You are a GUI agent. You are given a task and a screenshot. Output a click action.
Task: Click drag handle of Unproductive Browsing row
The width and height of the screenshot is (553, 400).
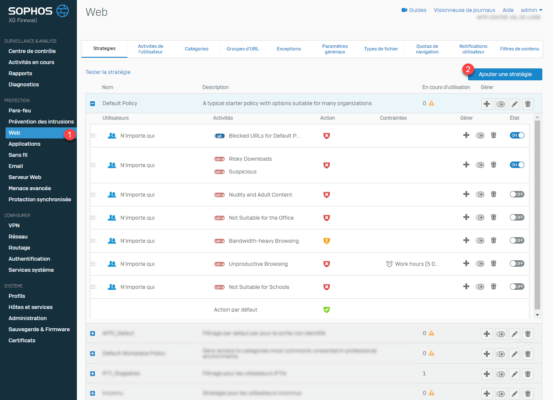tap(93, 264)
